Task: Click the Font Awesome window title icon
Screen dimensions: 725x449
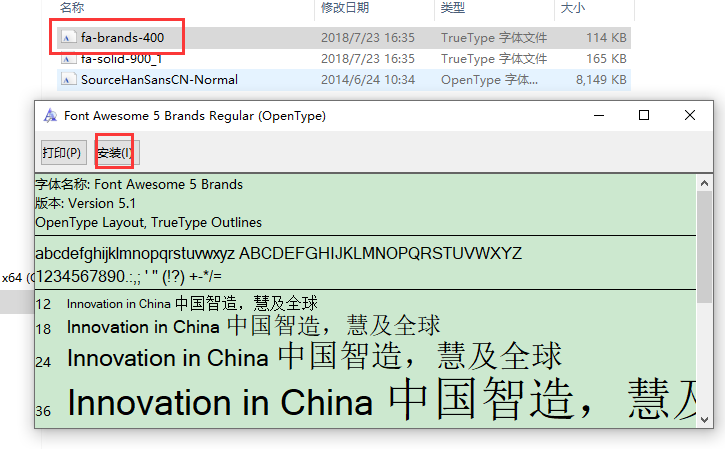Action: click(50, 116)
